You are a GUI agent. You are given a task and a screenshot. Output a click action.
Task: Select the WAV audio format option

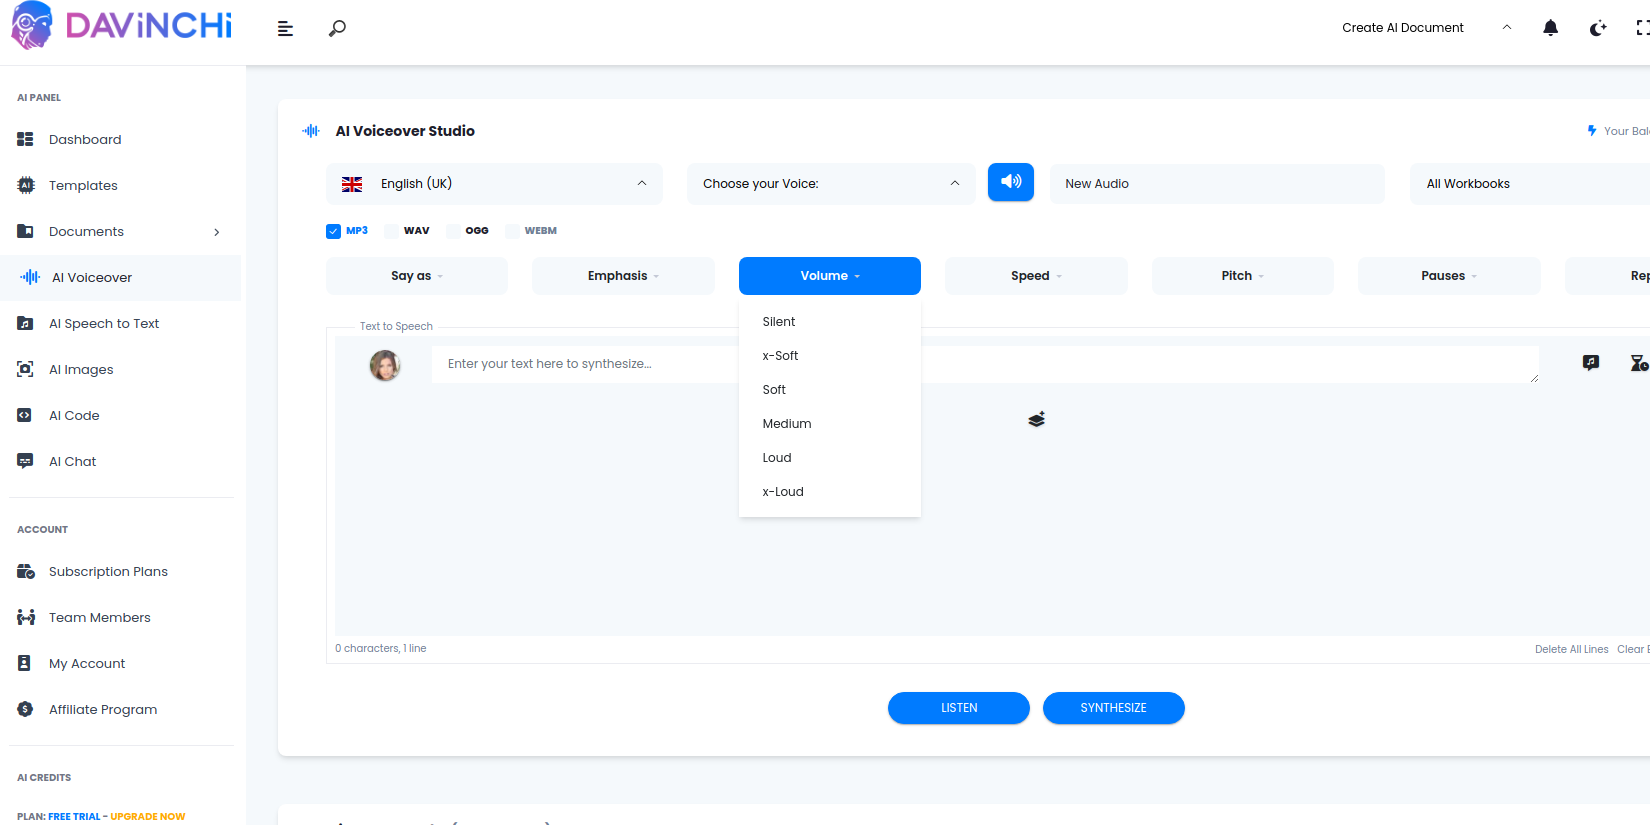pyautogui.click(x=393, y=231)
